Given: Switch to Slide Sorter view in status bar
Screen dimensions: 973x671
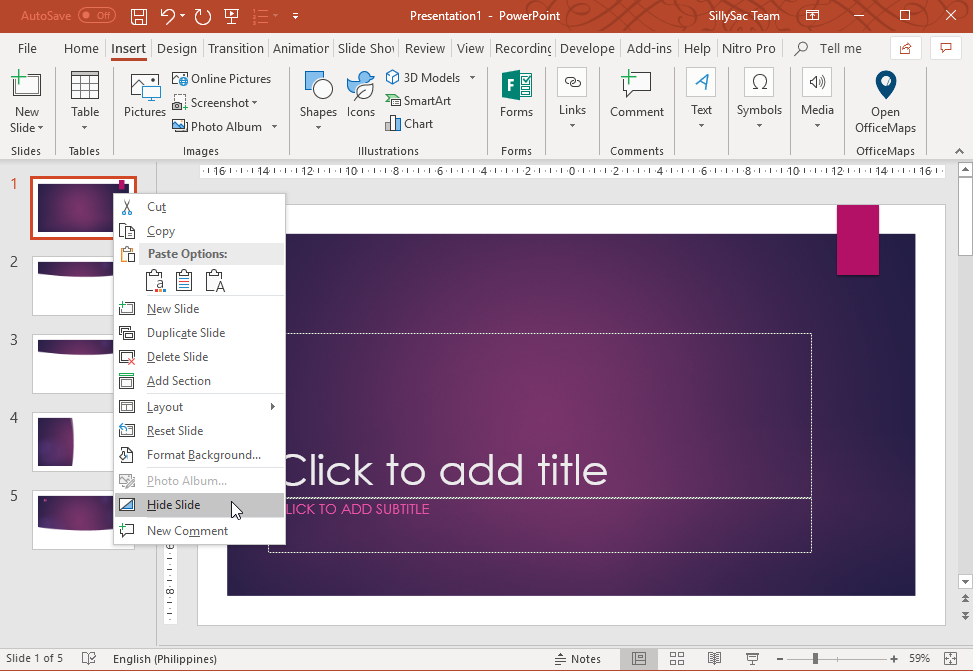Looking at the screenshot, I should click(676, 658).
